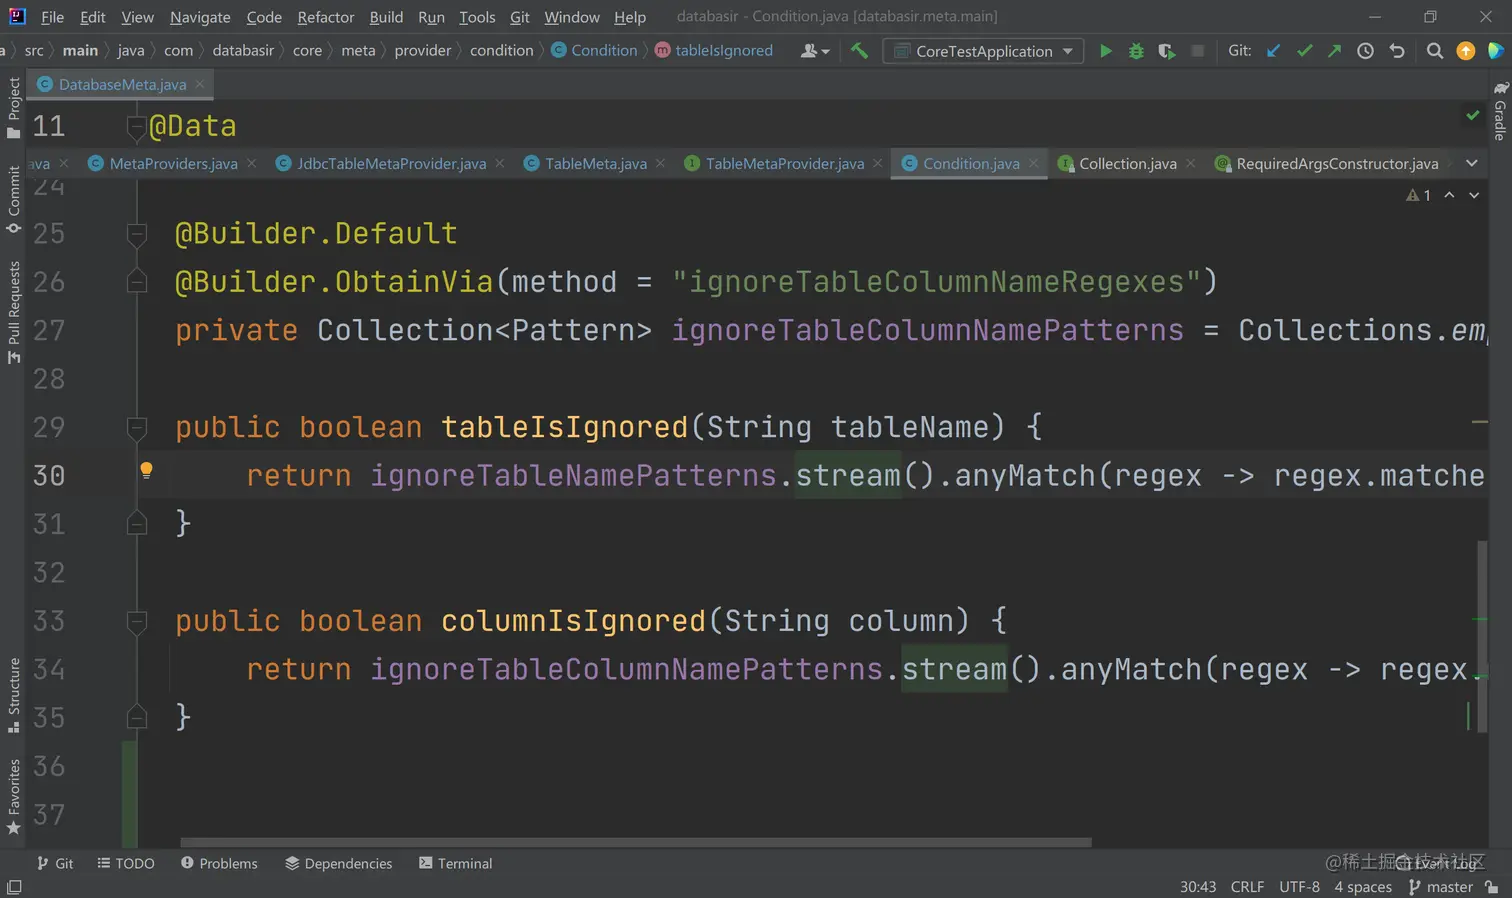
Task: Open the Git tool window at bottom
Action: (55, 863)
